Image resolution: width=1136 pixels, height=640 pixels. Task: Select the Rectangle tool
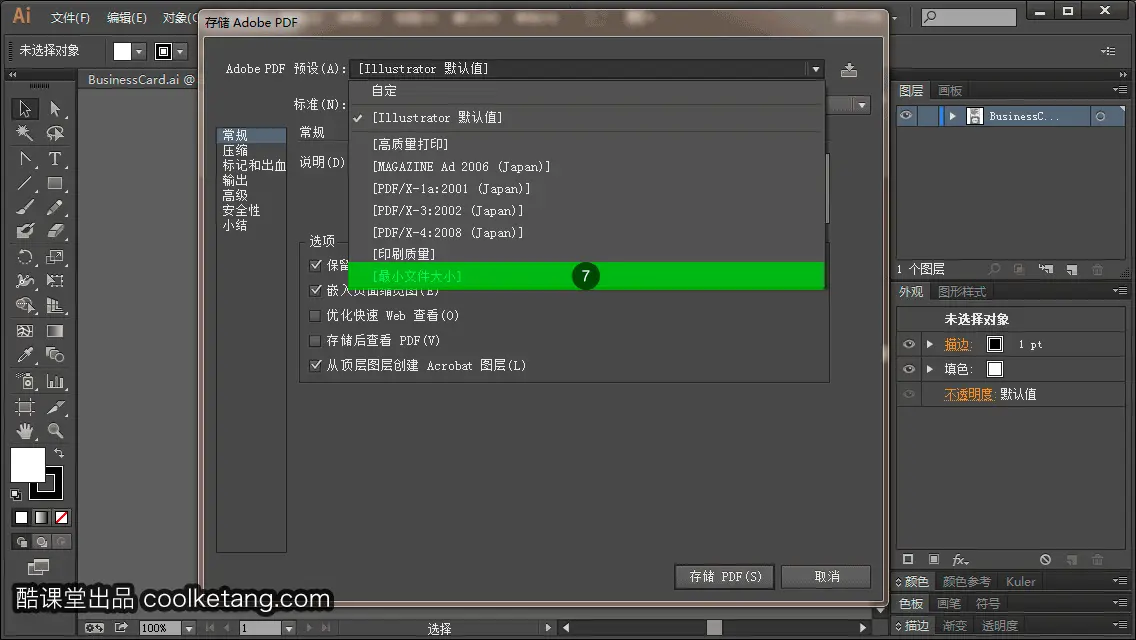[55, 183]
